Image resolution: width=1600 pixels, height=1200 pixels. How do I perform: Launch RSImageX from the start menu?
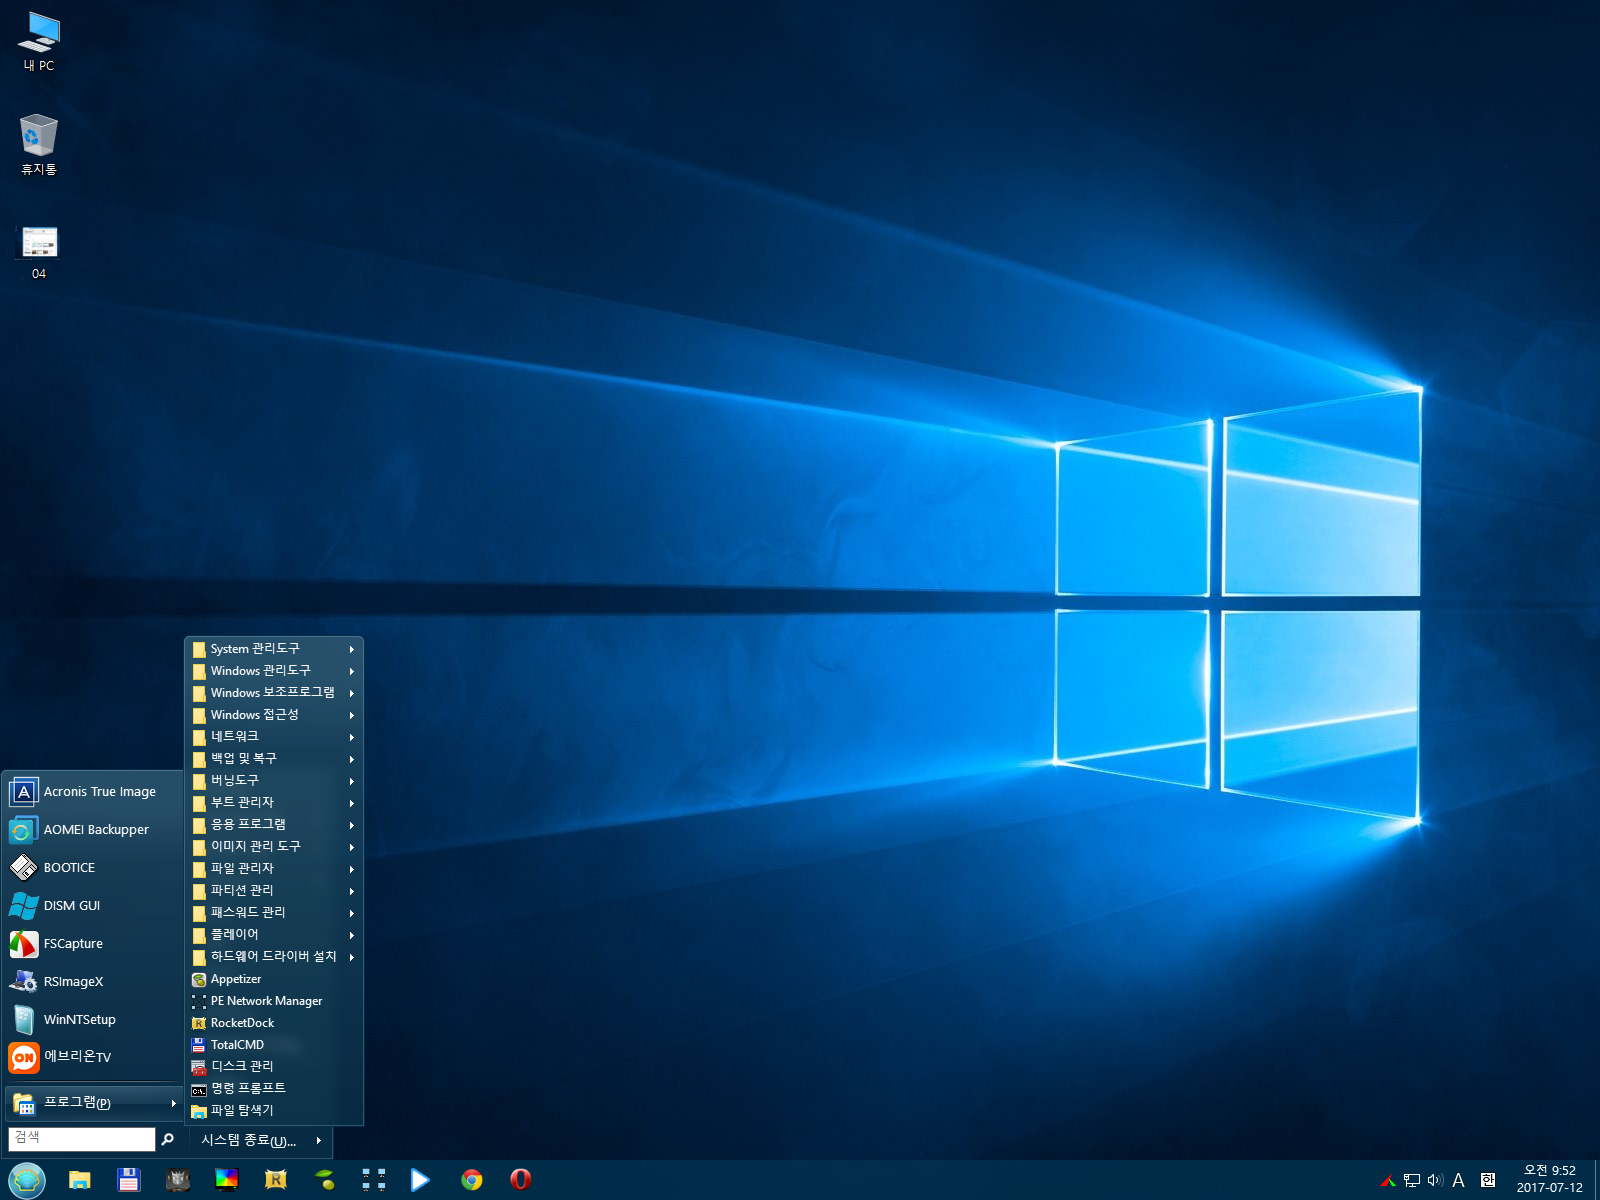point(94,982)
